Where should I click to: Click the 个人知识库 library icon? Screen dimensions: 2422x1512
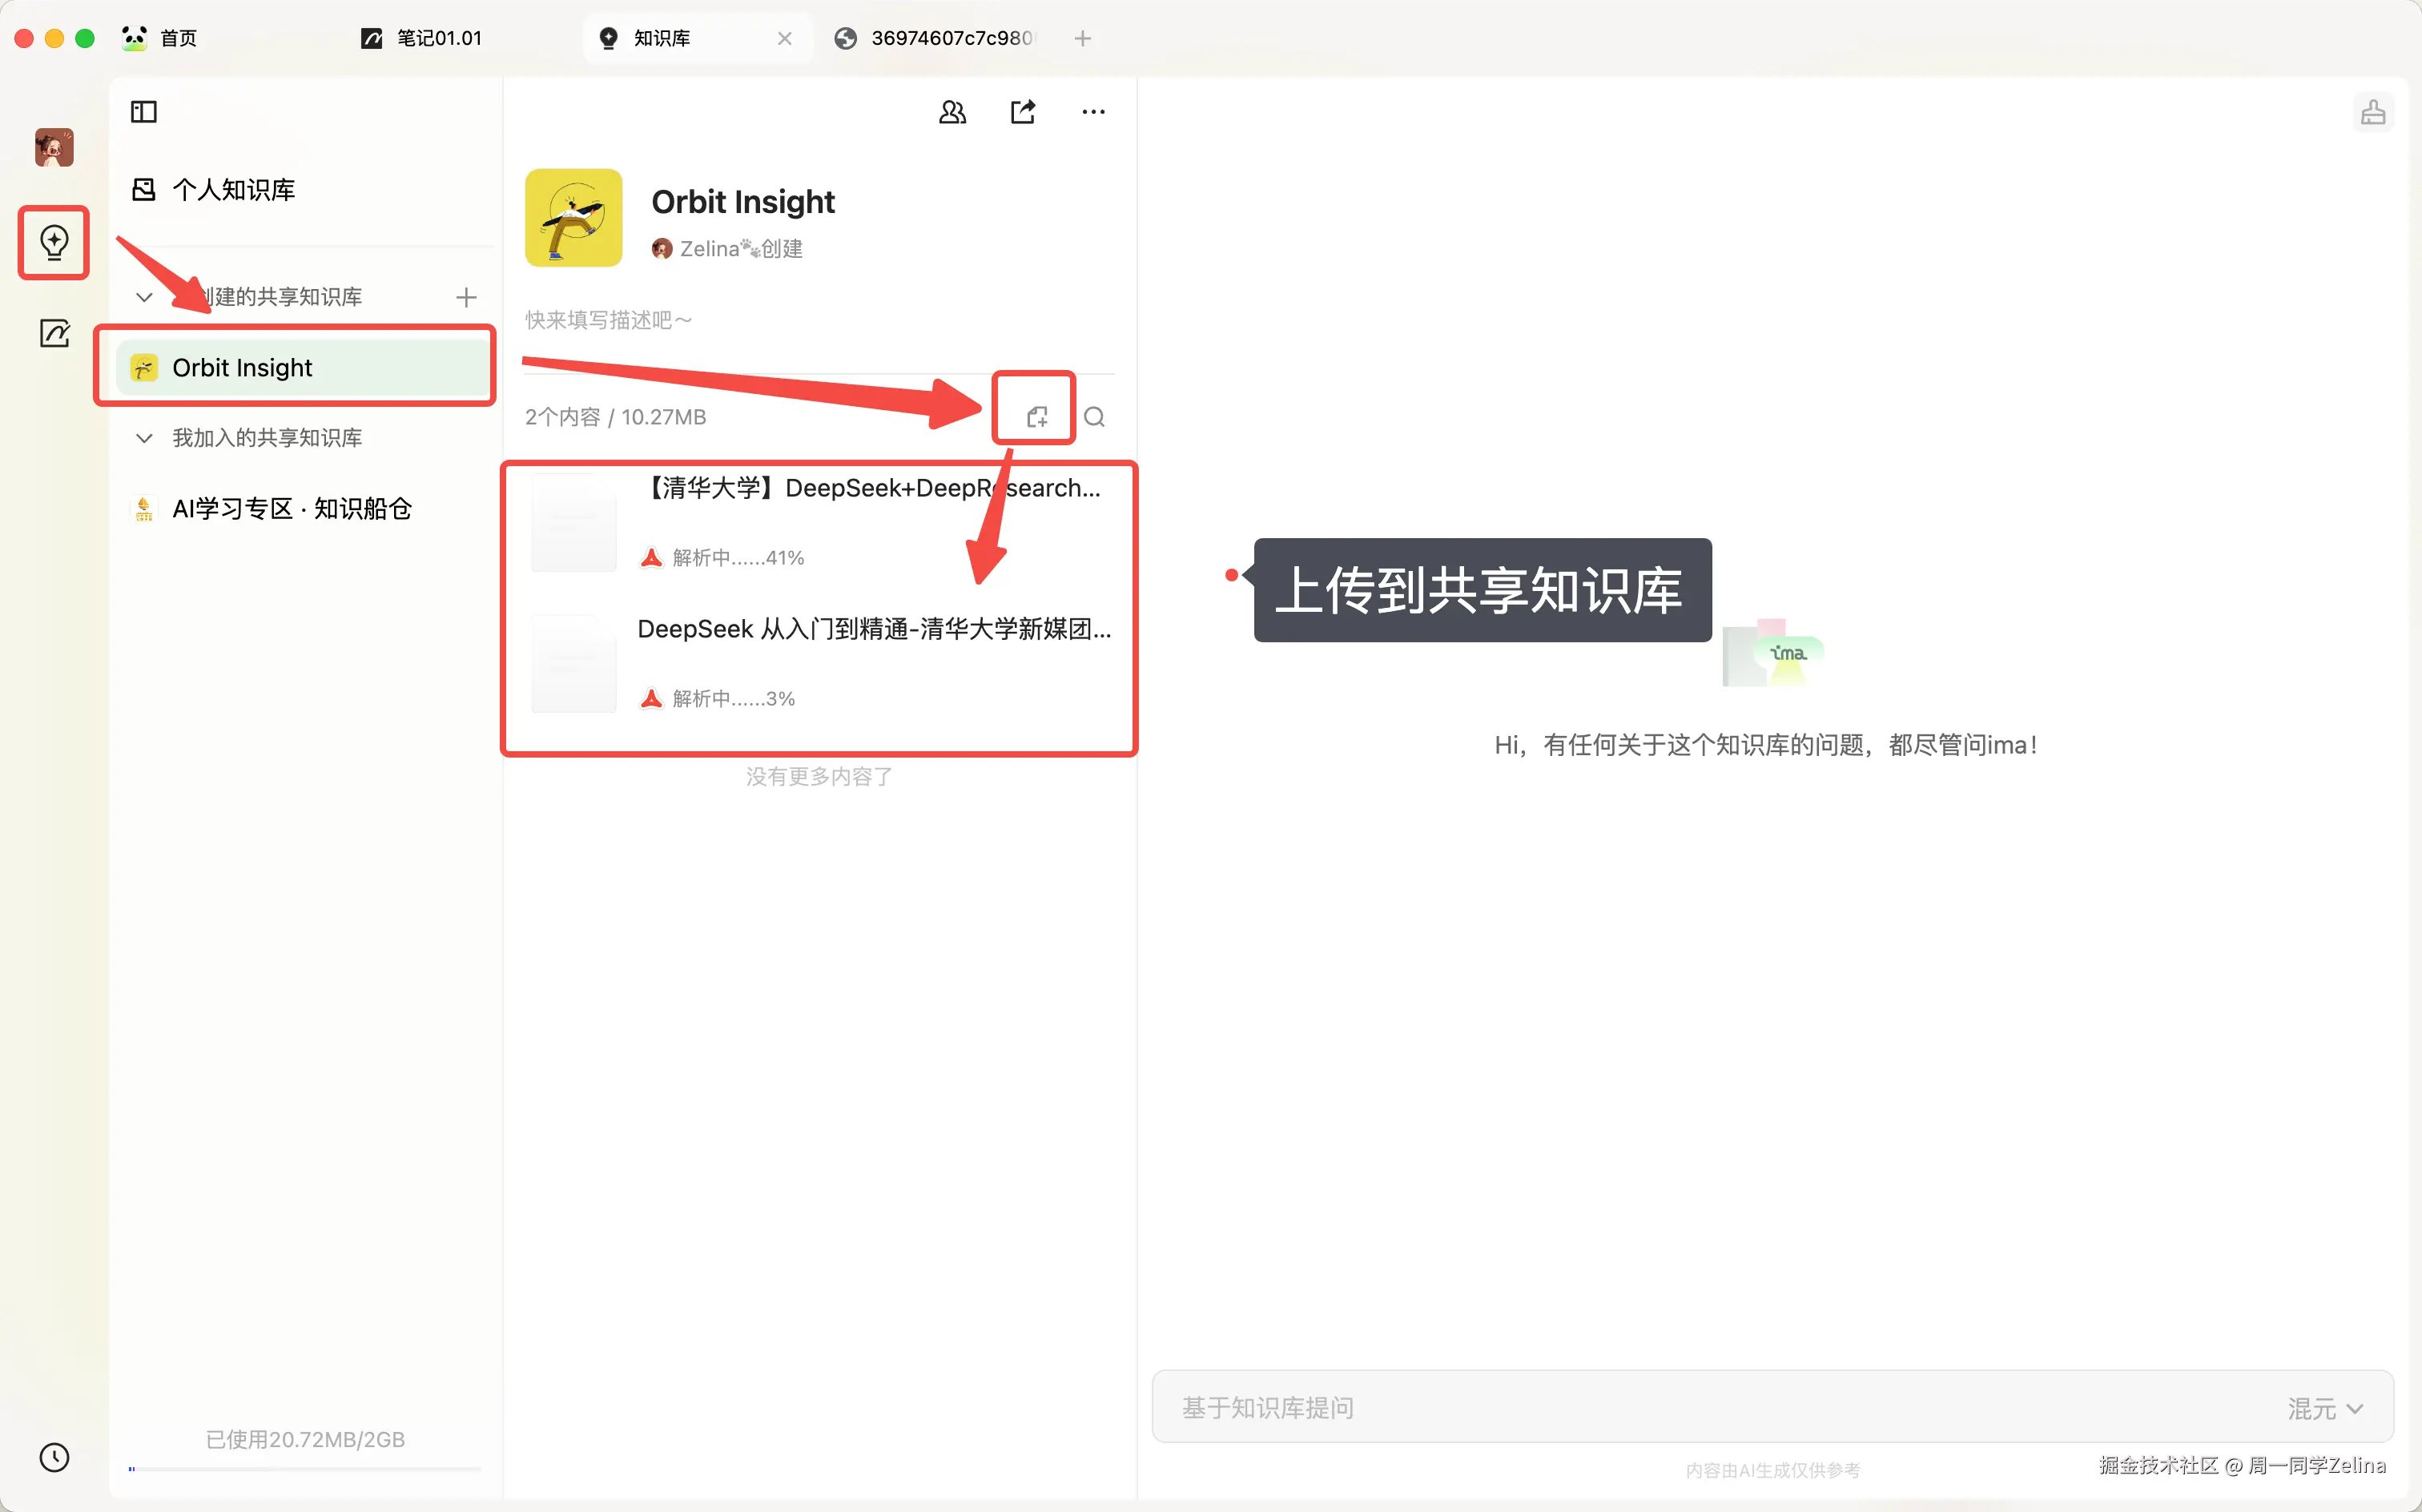pos(144,189)
